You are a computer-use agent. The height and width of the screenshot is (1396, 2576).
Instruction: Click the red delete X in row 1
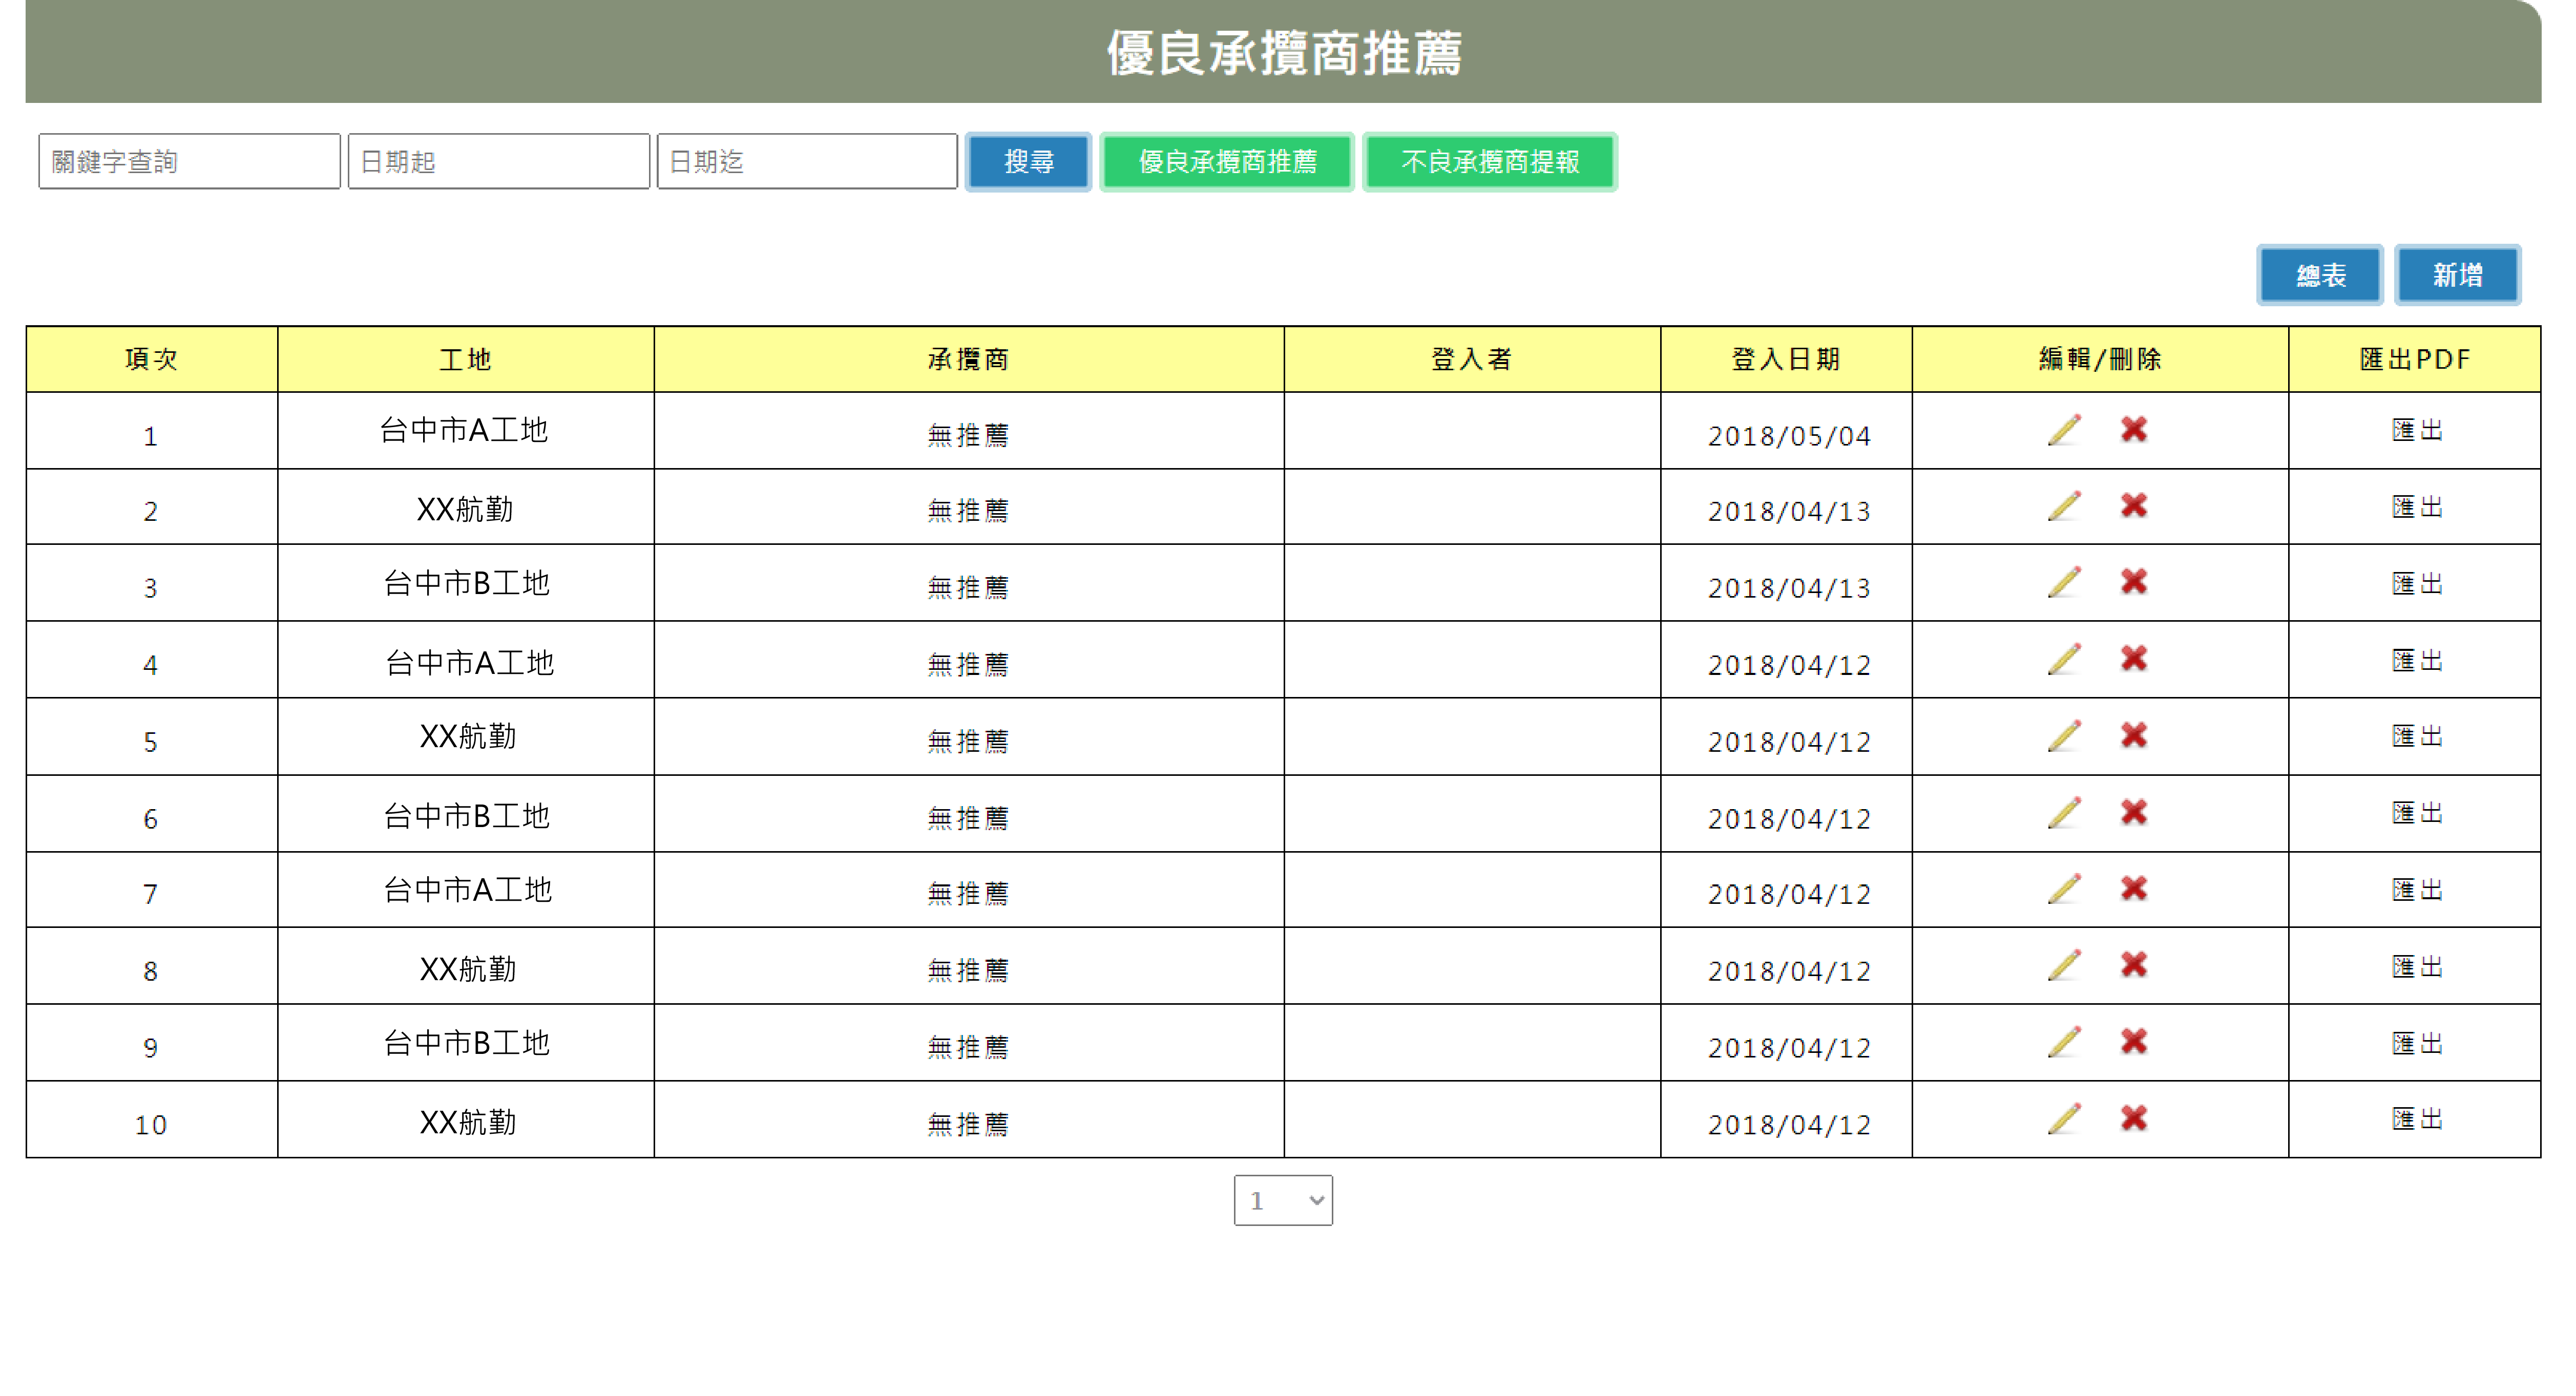pyautogui.click(x=2133, y=430)
